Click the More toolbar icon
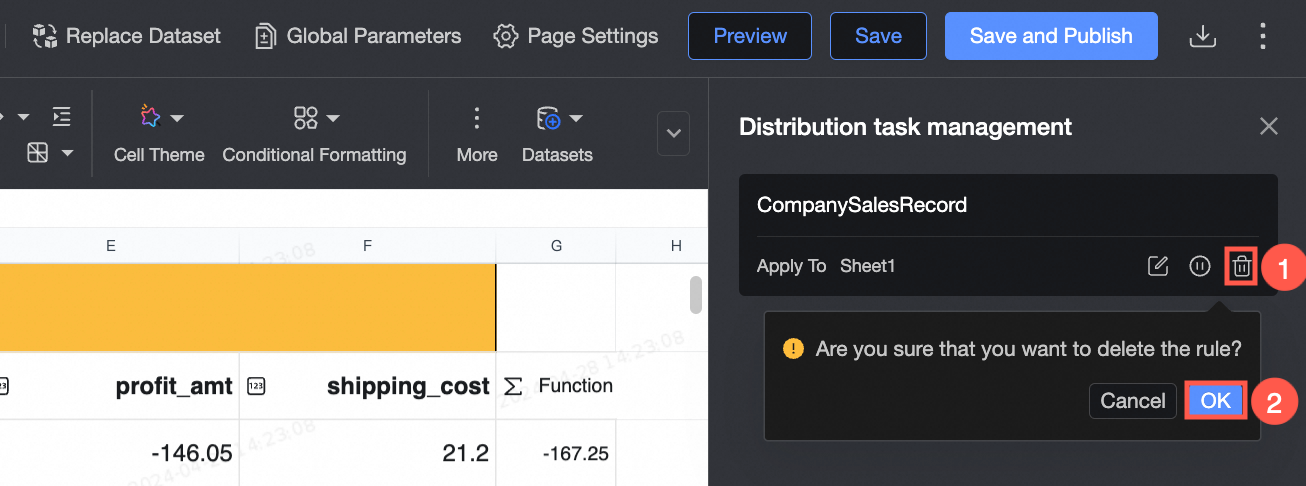 [x=477, y=119]
